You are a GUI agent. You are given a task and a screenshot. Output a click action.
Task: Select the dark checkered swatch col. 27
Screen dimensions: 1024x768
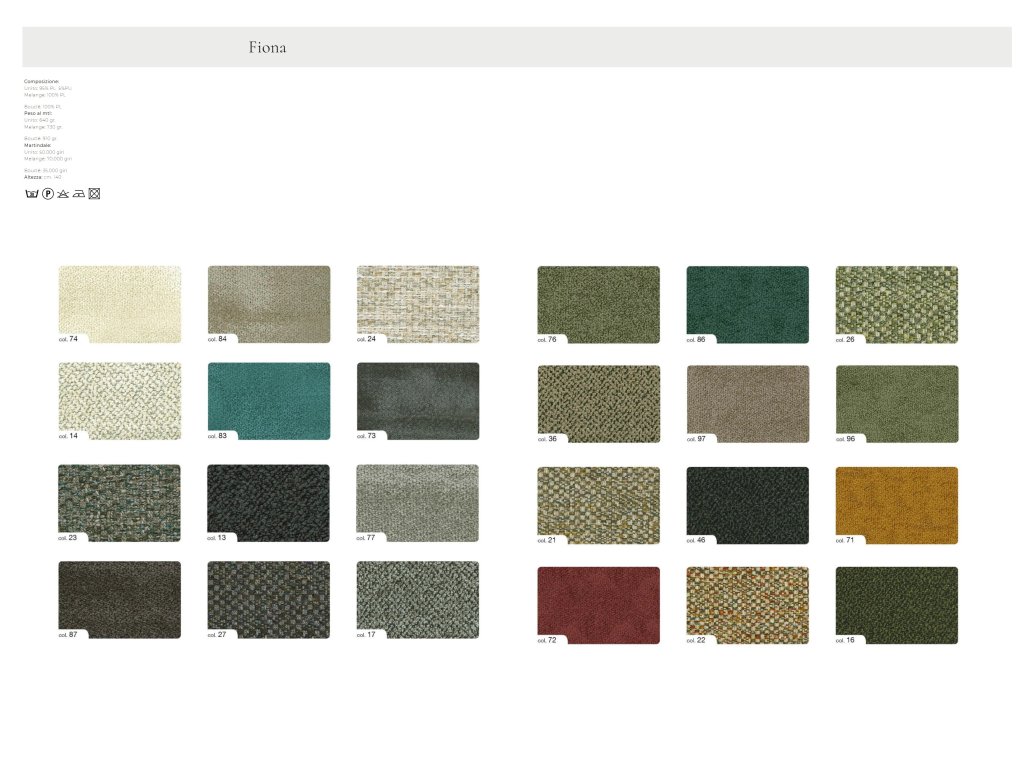[x=268, y=598]
